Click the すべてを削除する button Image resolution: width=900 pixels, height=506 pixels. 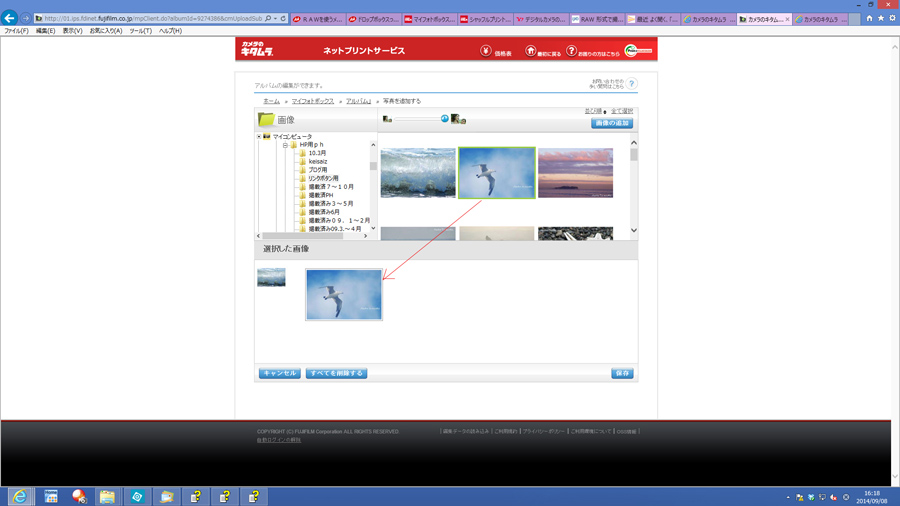336,373
